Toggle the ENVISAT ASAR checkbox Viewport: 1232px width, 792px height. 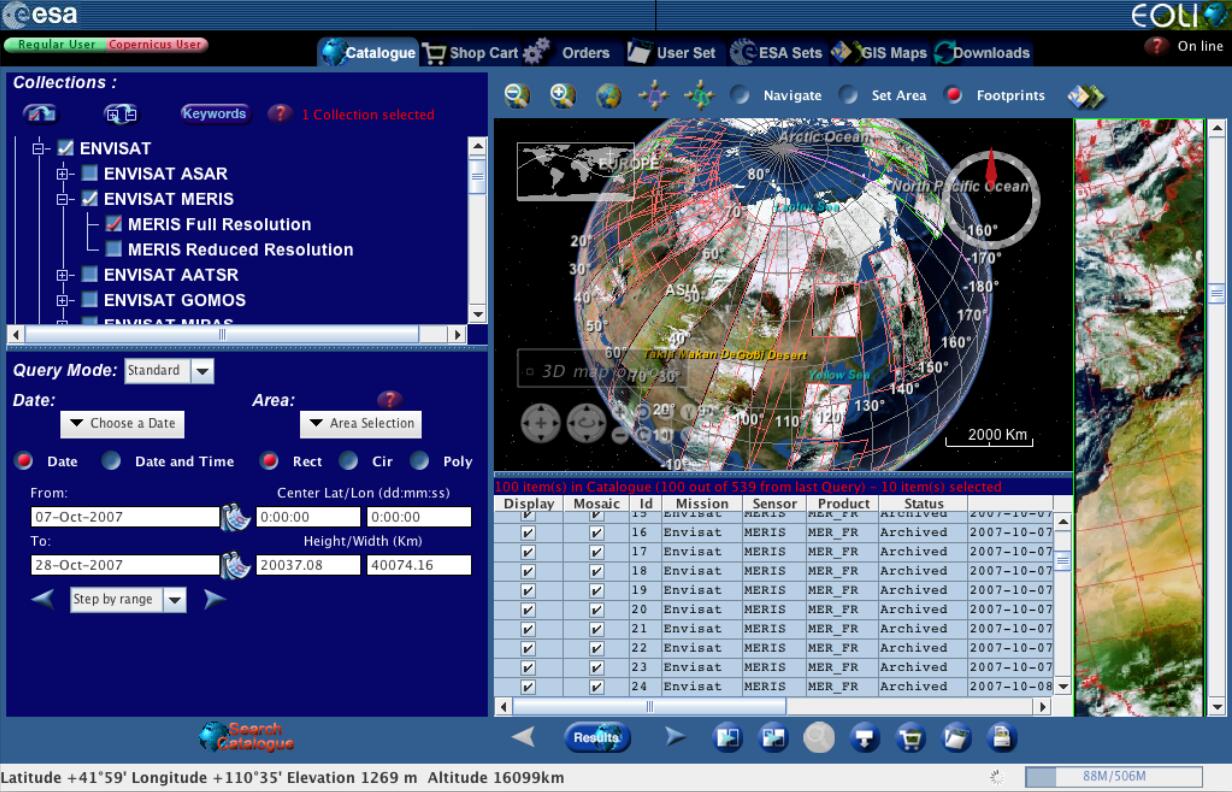[90, 173]
